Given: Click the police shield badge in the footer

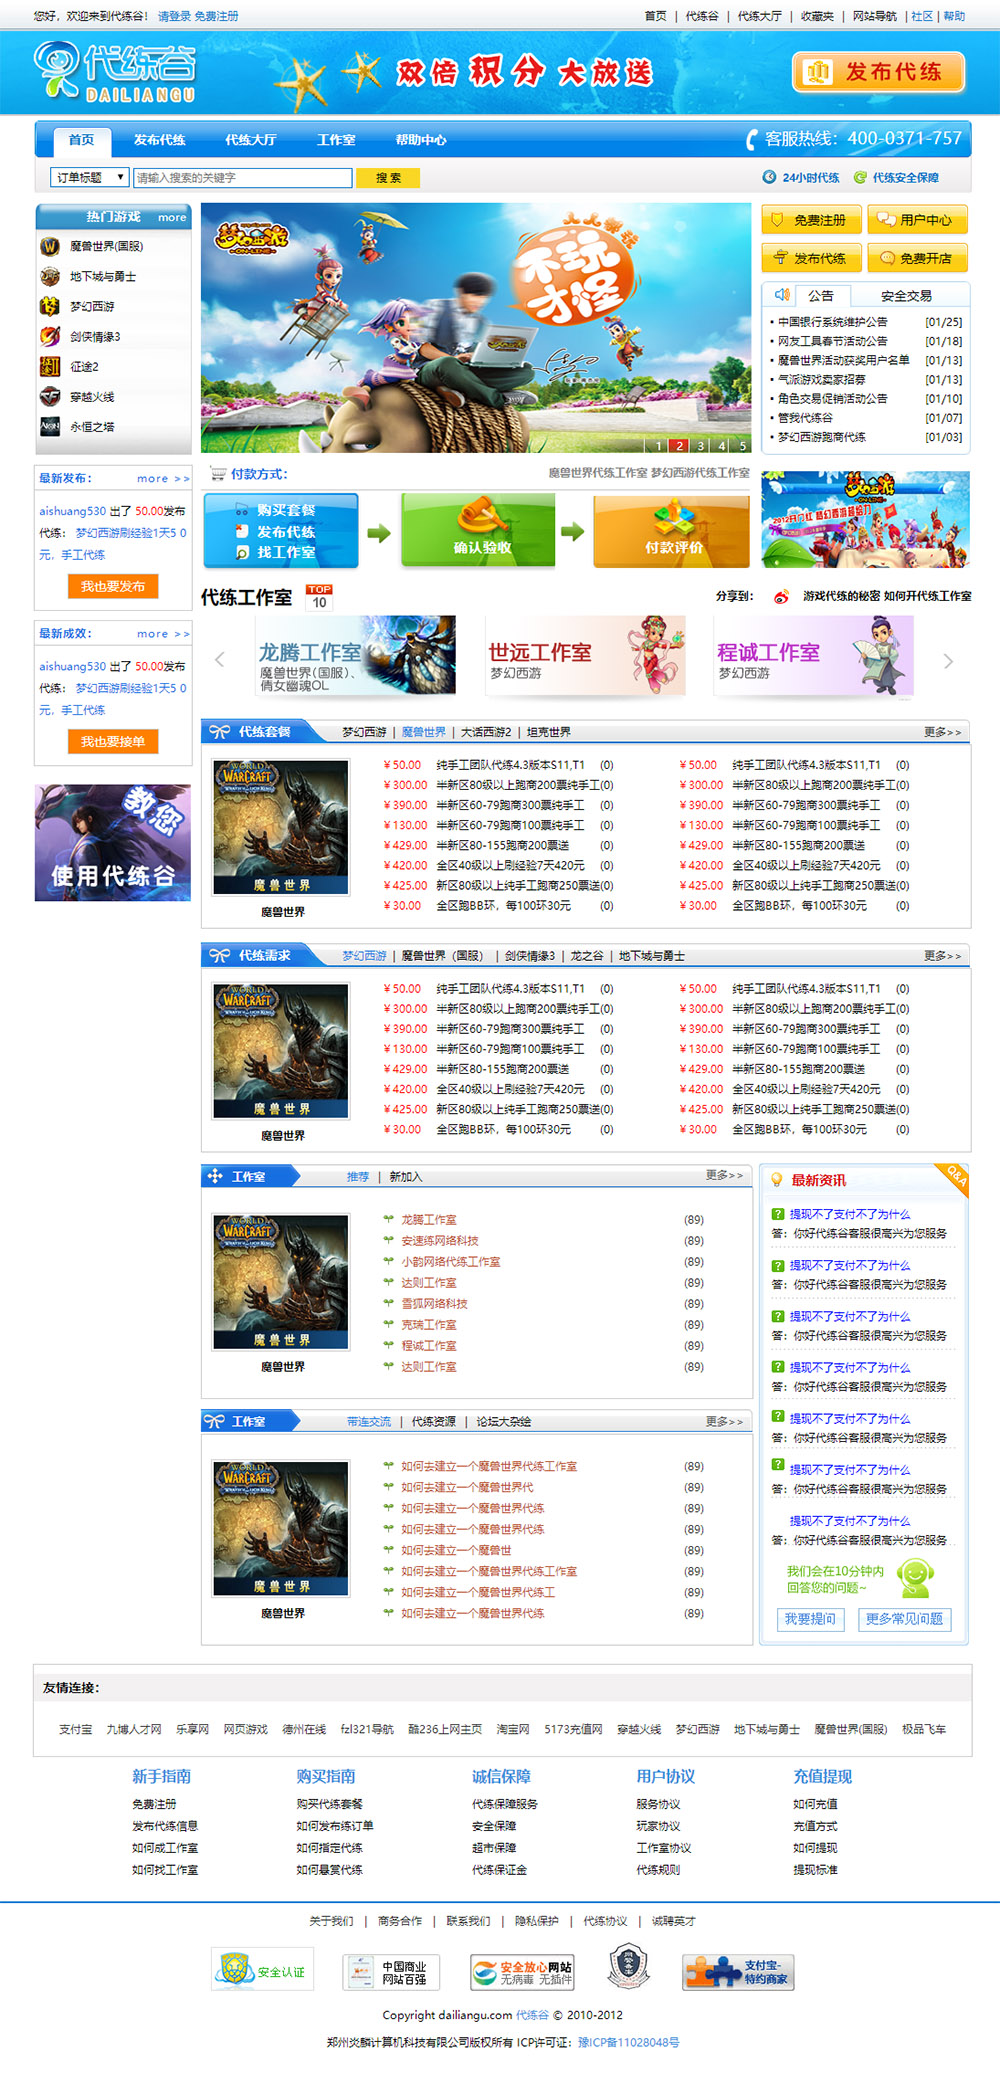Looking at the screenshot, I should (x=629, y=1967).
